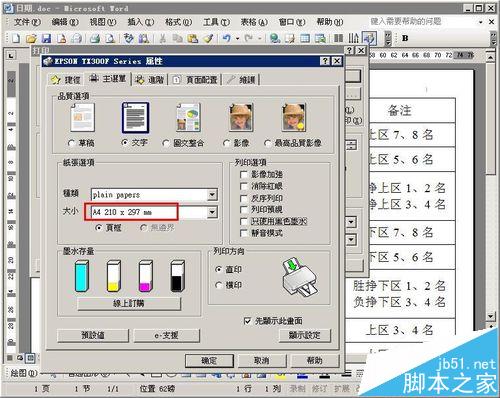Image resolution: width=500 pixels, height=398 pixels.
Task: Click the New blank document icon
Action: [x=16, y=38]
